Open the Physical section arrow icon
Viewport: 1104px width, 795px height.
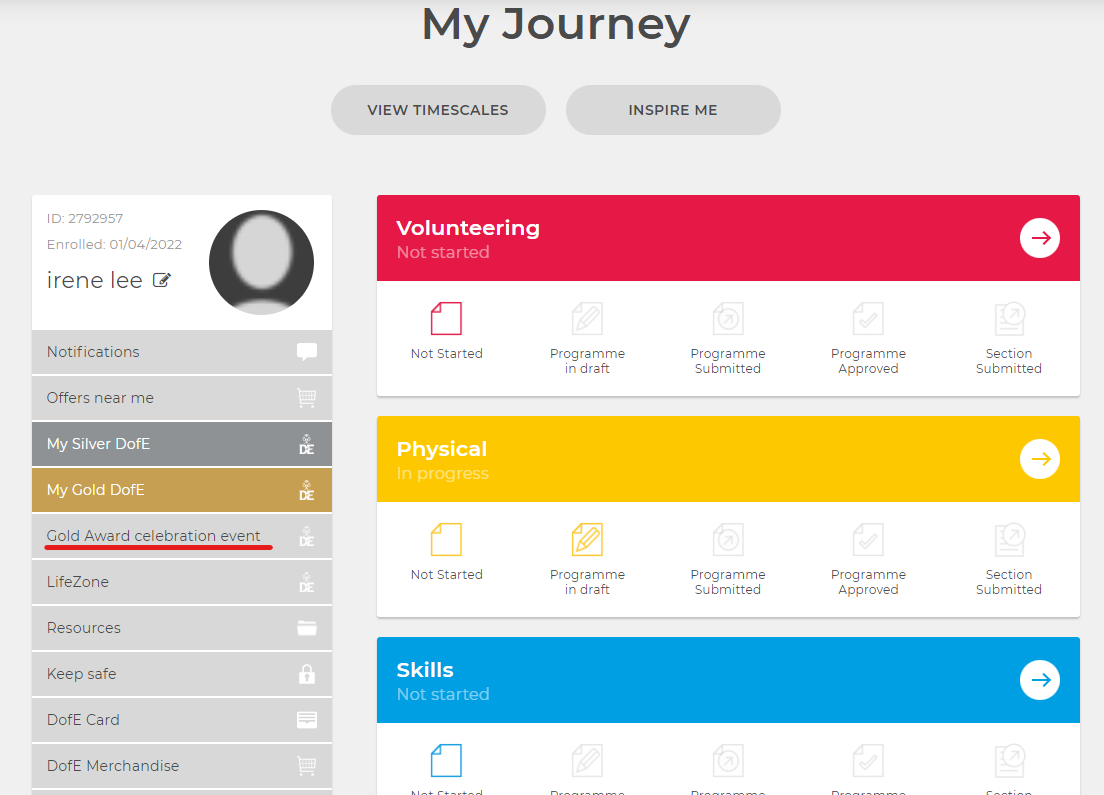[x=1039, y=459]
